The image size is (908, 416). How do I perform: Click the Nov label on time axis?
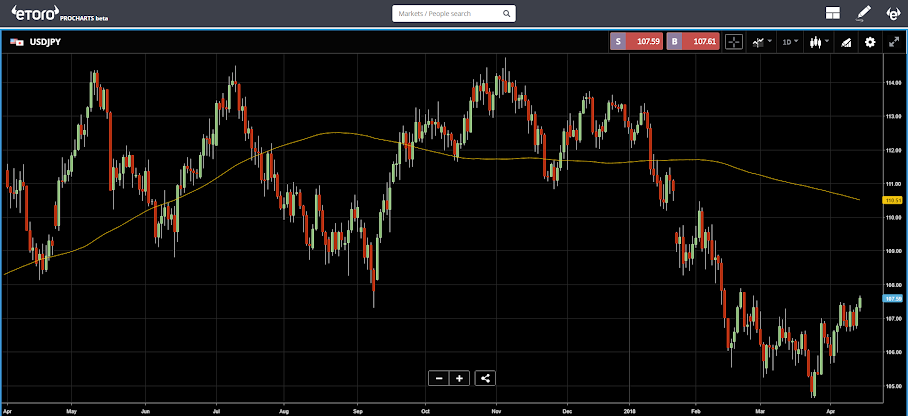click(x=496, y=410)
